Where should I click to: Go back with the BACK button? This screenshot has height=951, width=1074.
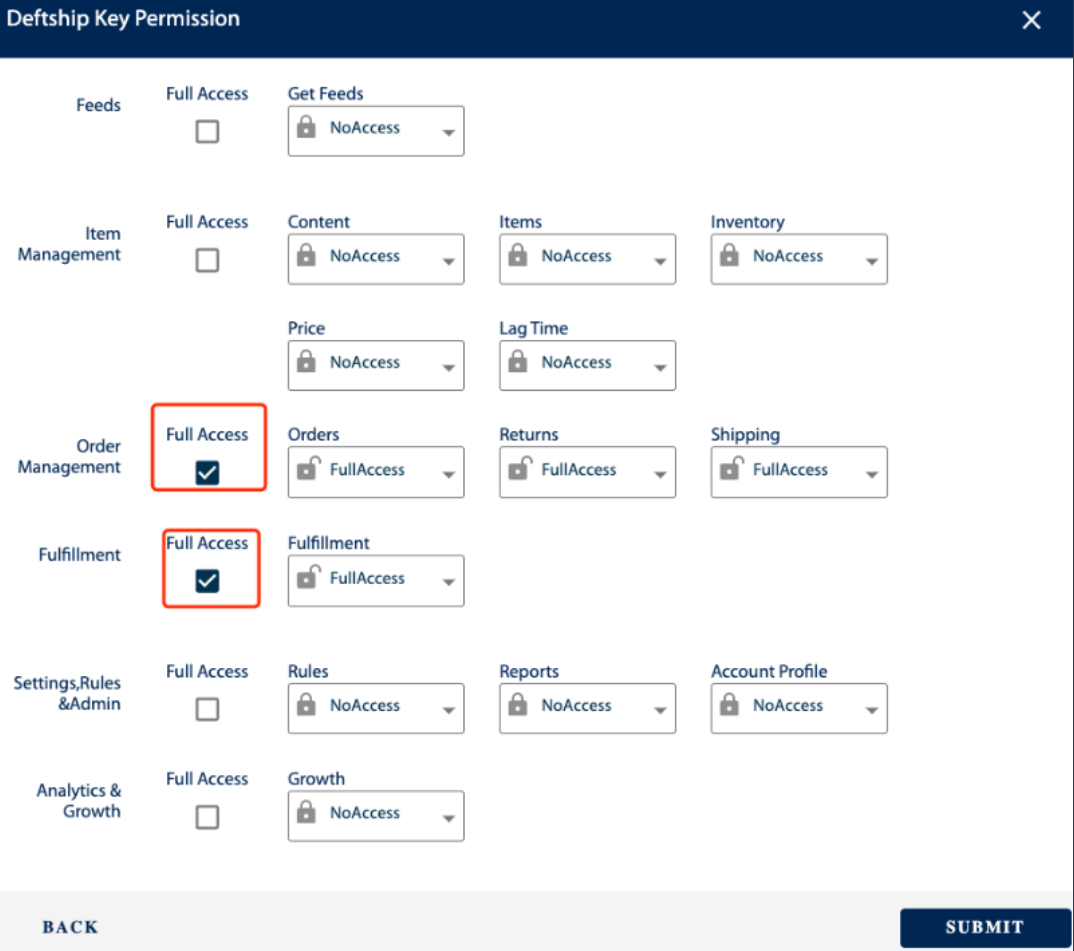70,927
